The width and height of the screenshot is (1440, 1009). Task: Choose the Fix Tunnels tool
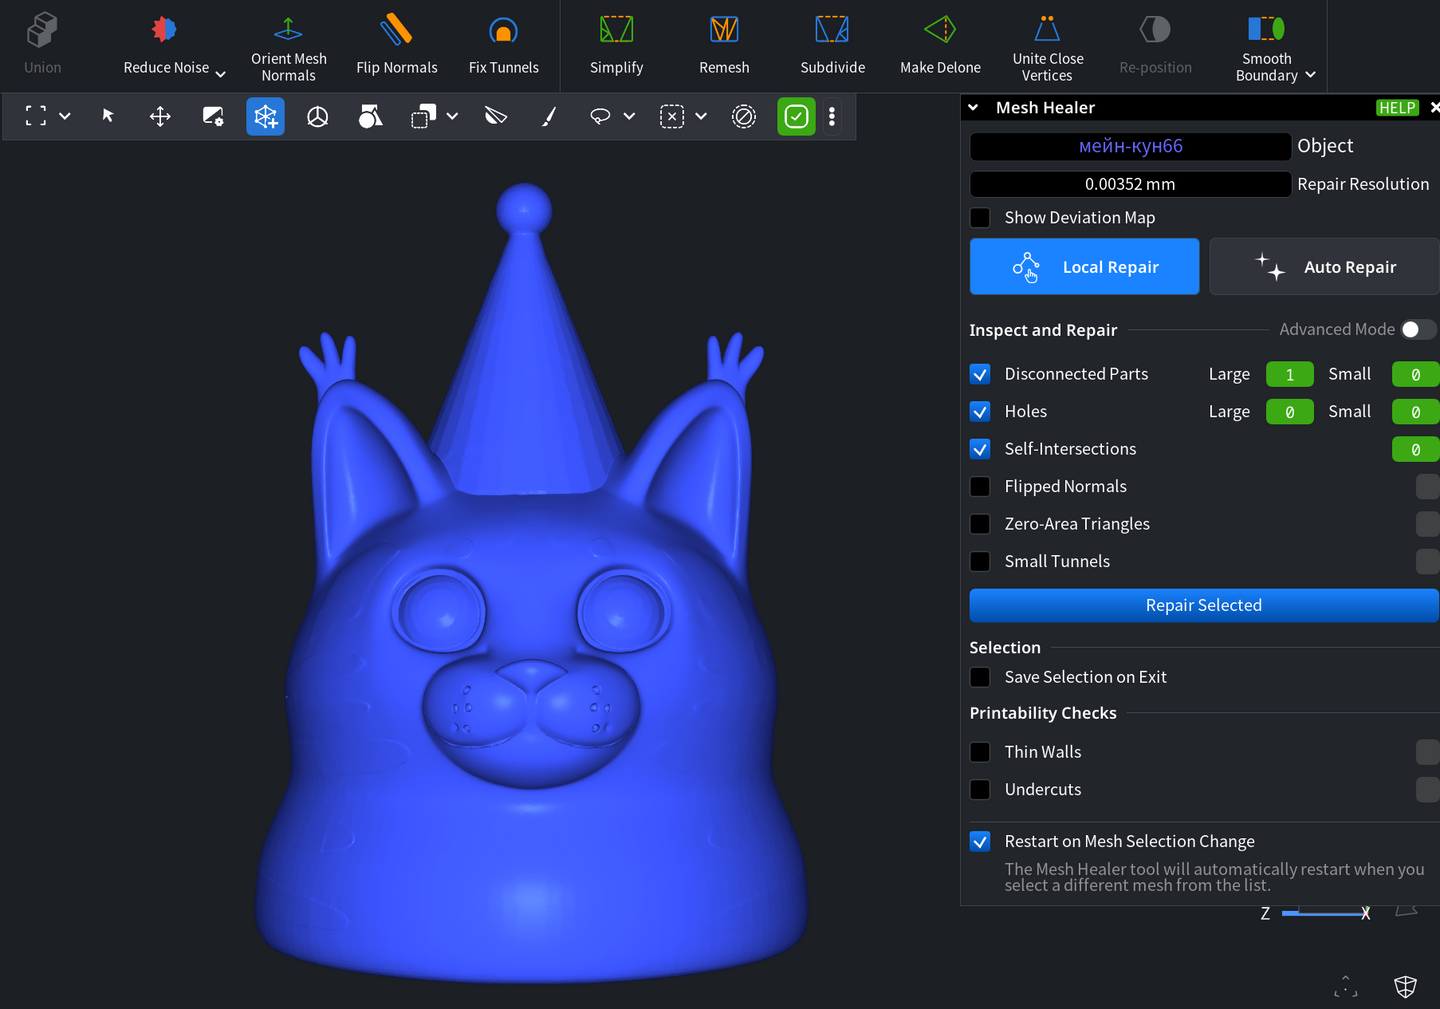[503, 30]
